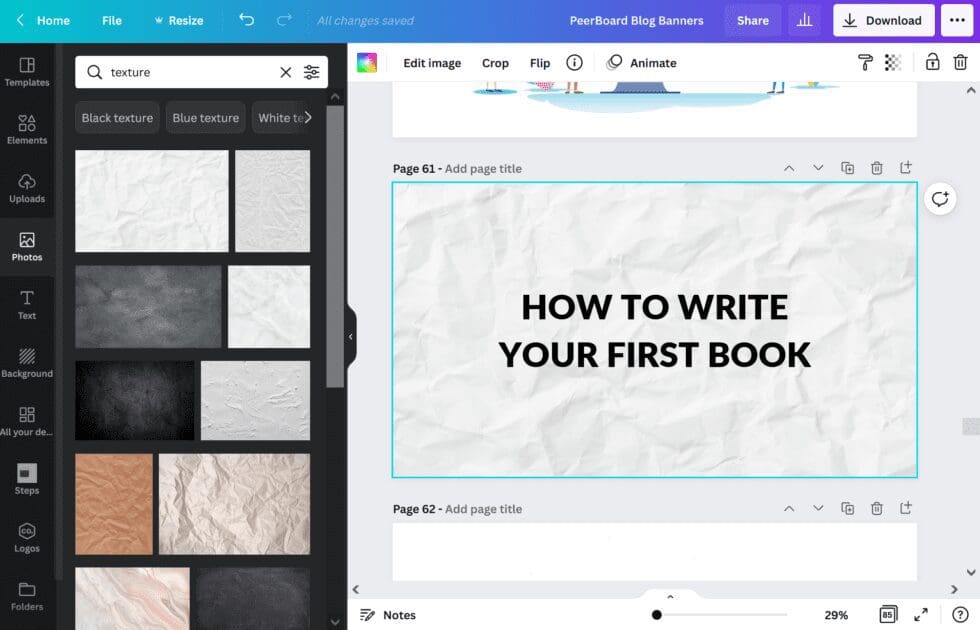Toggle presenter fullscreen view
This screenshot has width=980, height=630.
pos(922,615)
